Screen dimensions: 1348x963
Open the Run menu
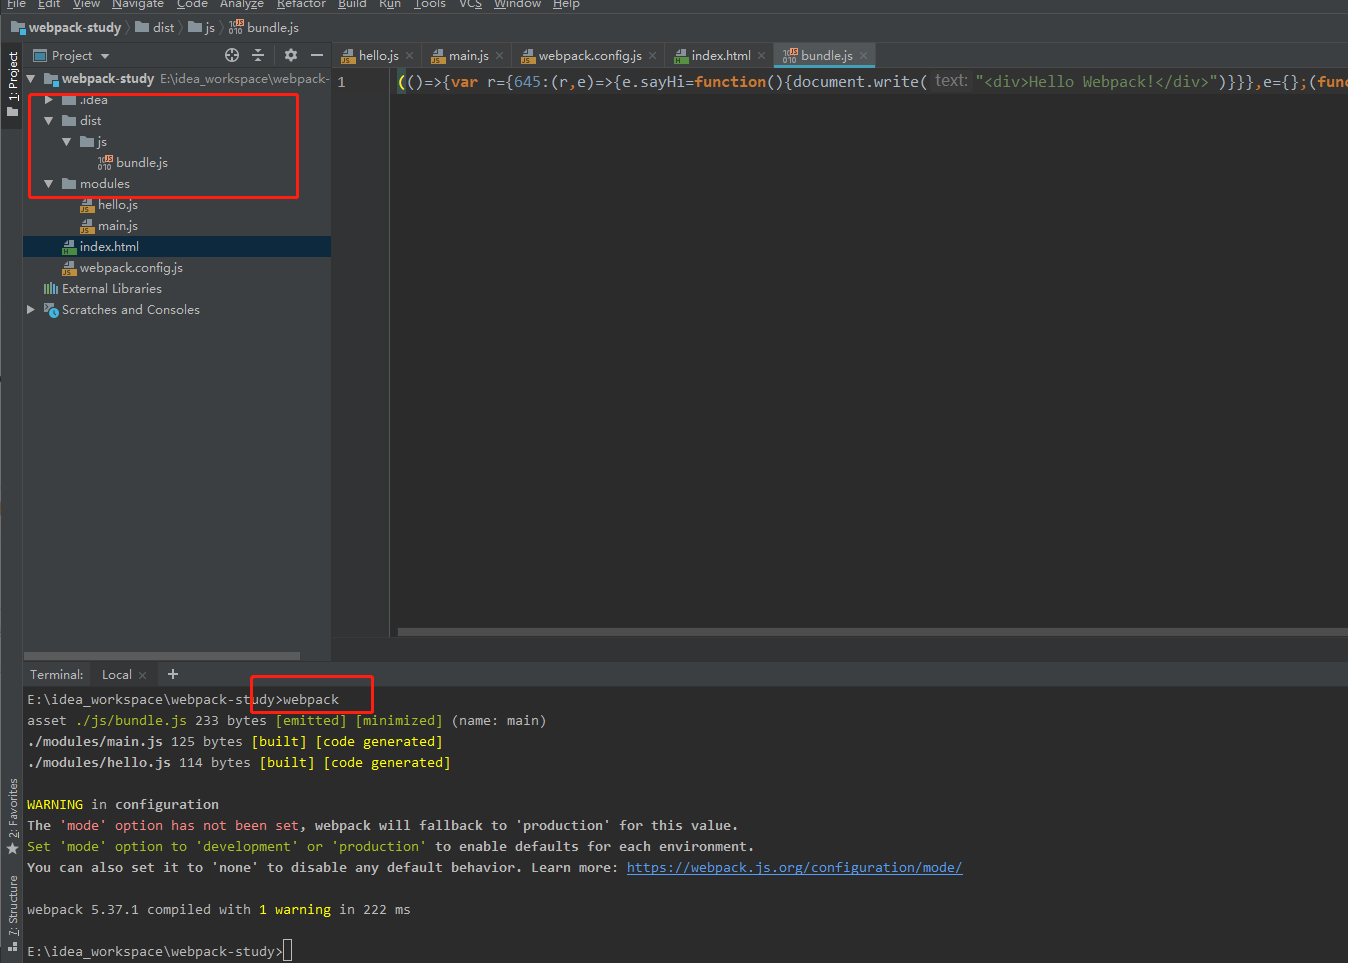tap(390, 4)
